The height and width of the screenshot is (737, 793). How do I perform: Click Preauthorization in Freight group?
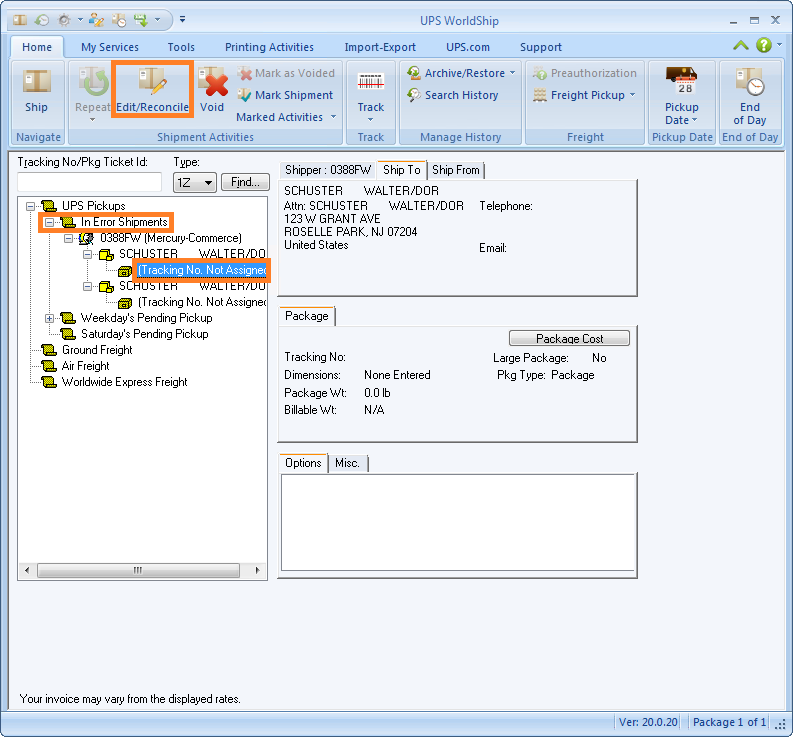coord(585,73)
